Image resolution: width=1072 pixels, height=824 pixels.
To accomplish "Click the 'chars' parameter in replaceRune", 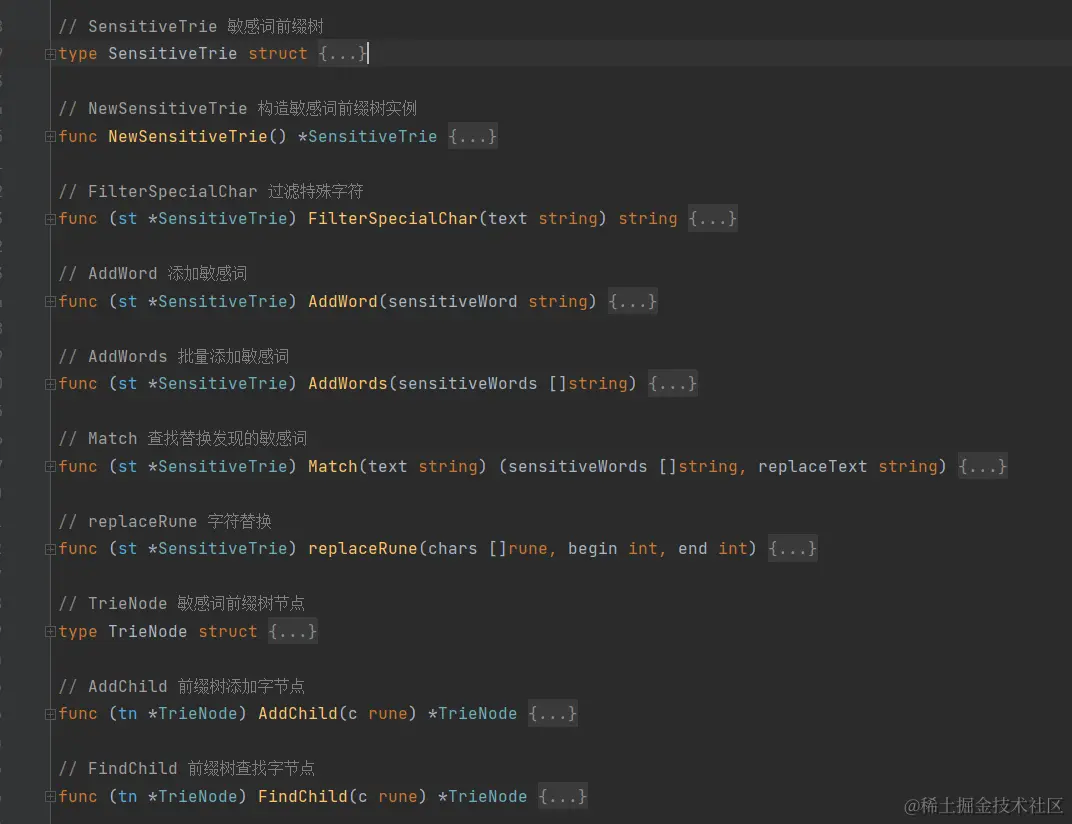I will point(453,548).
